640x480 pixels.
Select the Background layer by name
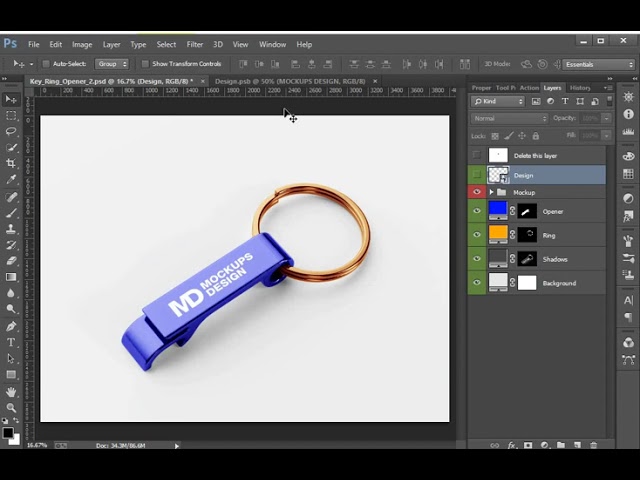[559, 283]
